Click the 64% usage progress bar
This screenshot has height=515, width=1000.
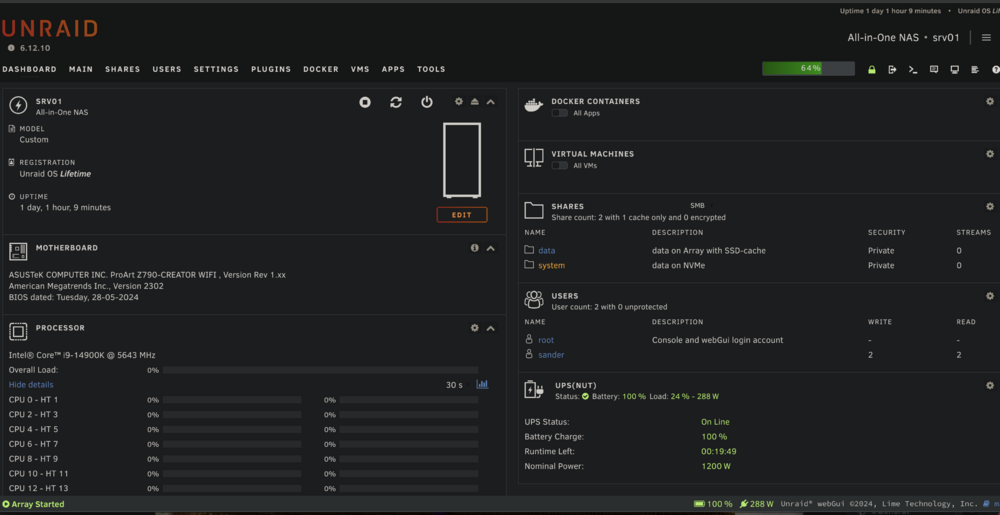coord(809,68)
